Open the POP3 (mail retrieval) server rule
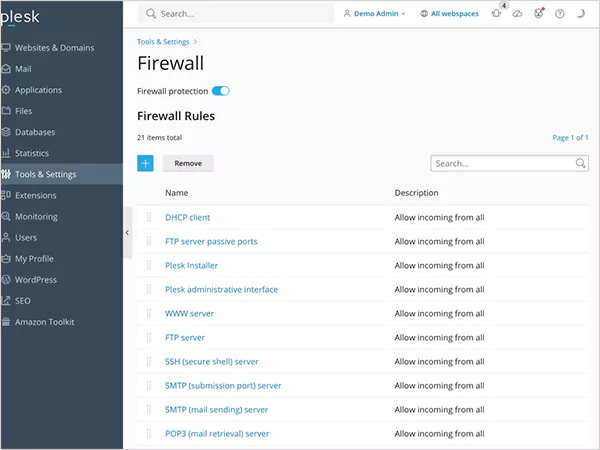Viewport: 600px width, 450px height. [x=217, y=434]
